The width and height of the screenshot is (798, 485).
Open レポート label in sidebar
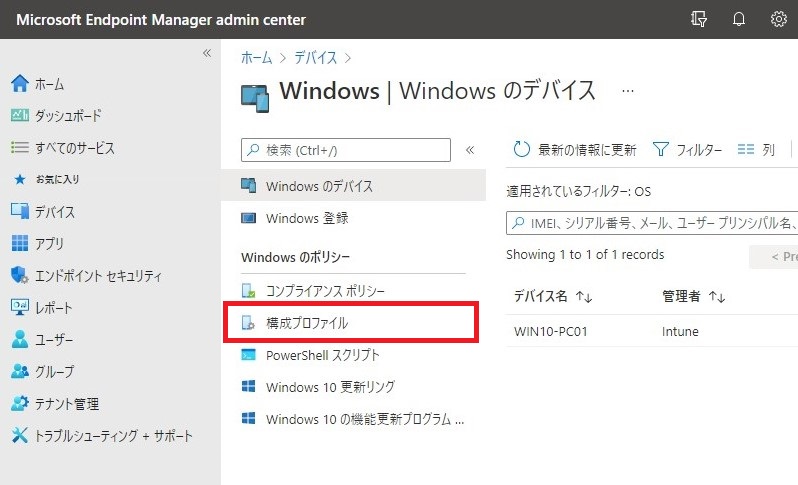(x=53, y=307)
